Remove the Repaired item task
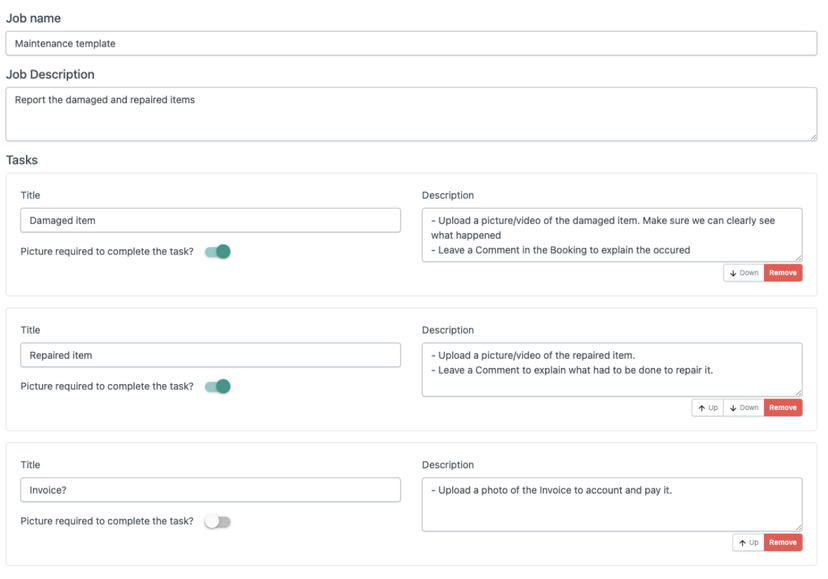The image size is (828, 579). [x=783, y=408]
